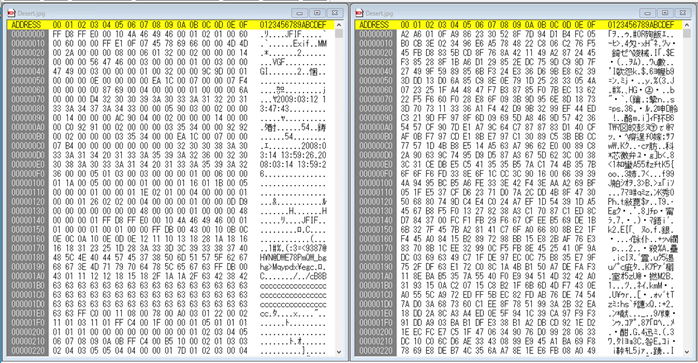Click the right window scroll-down arrow
The width and height of the screenshot is (698, 363).
pyautogui.click(x=687, y=351)
